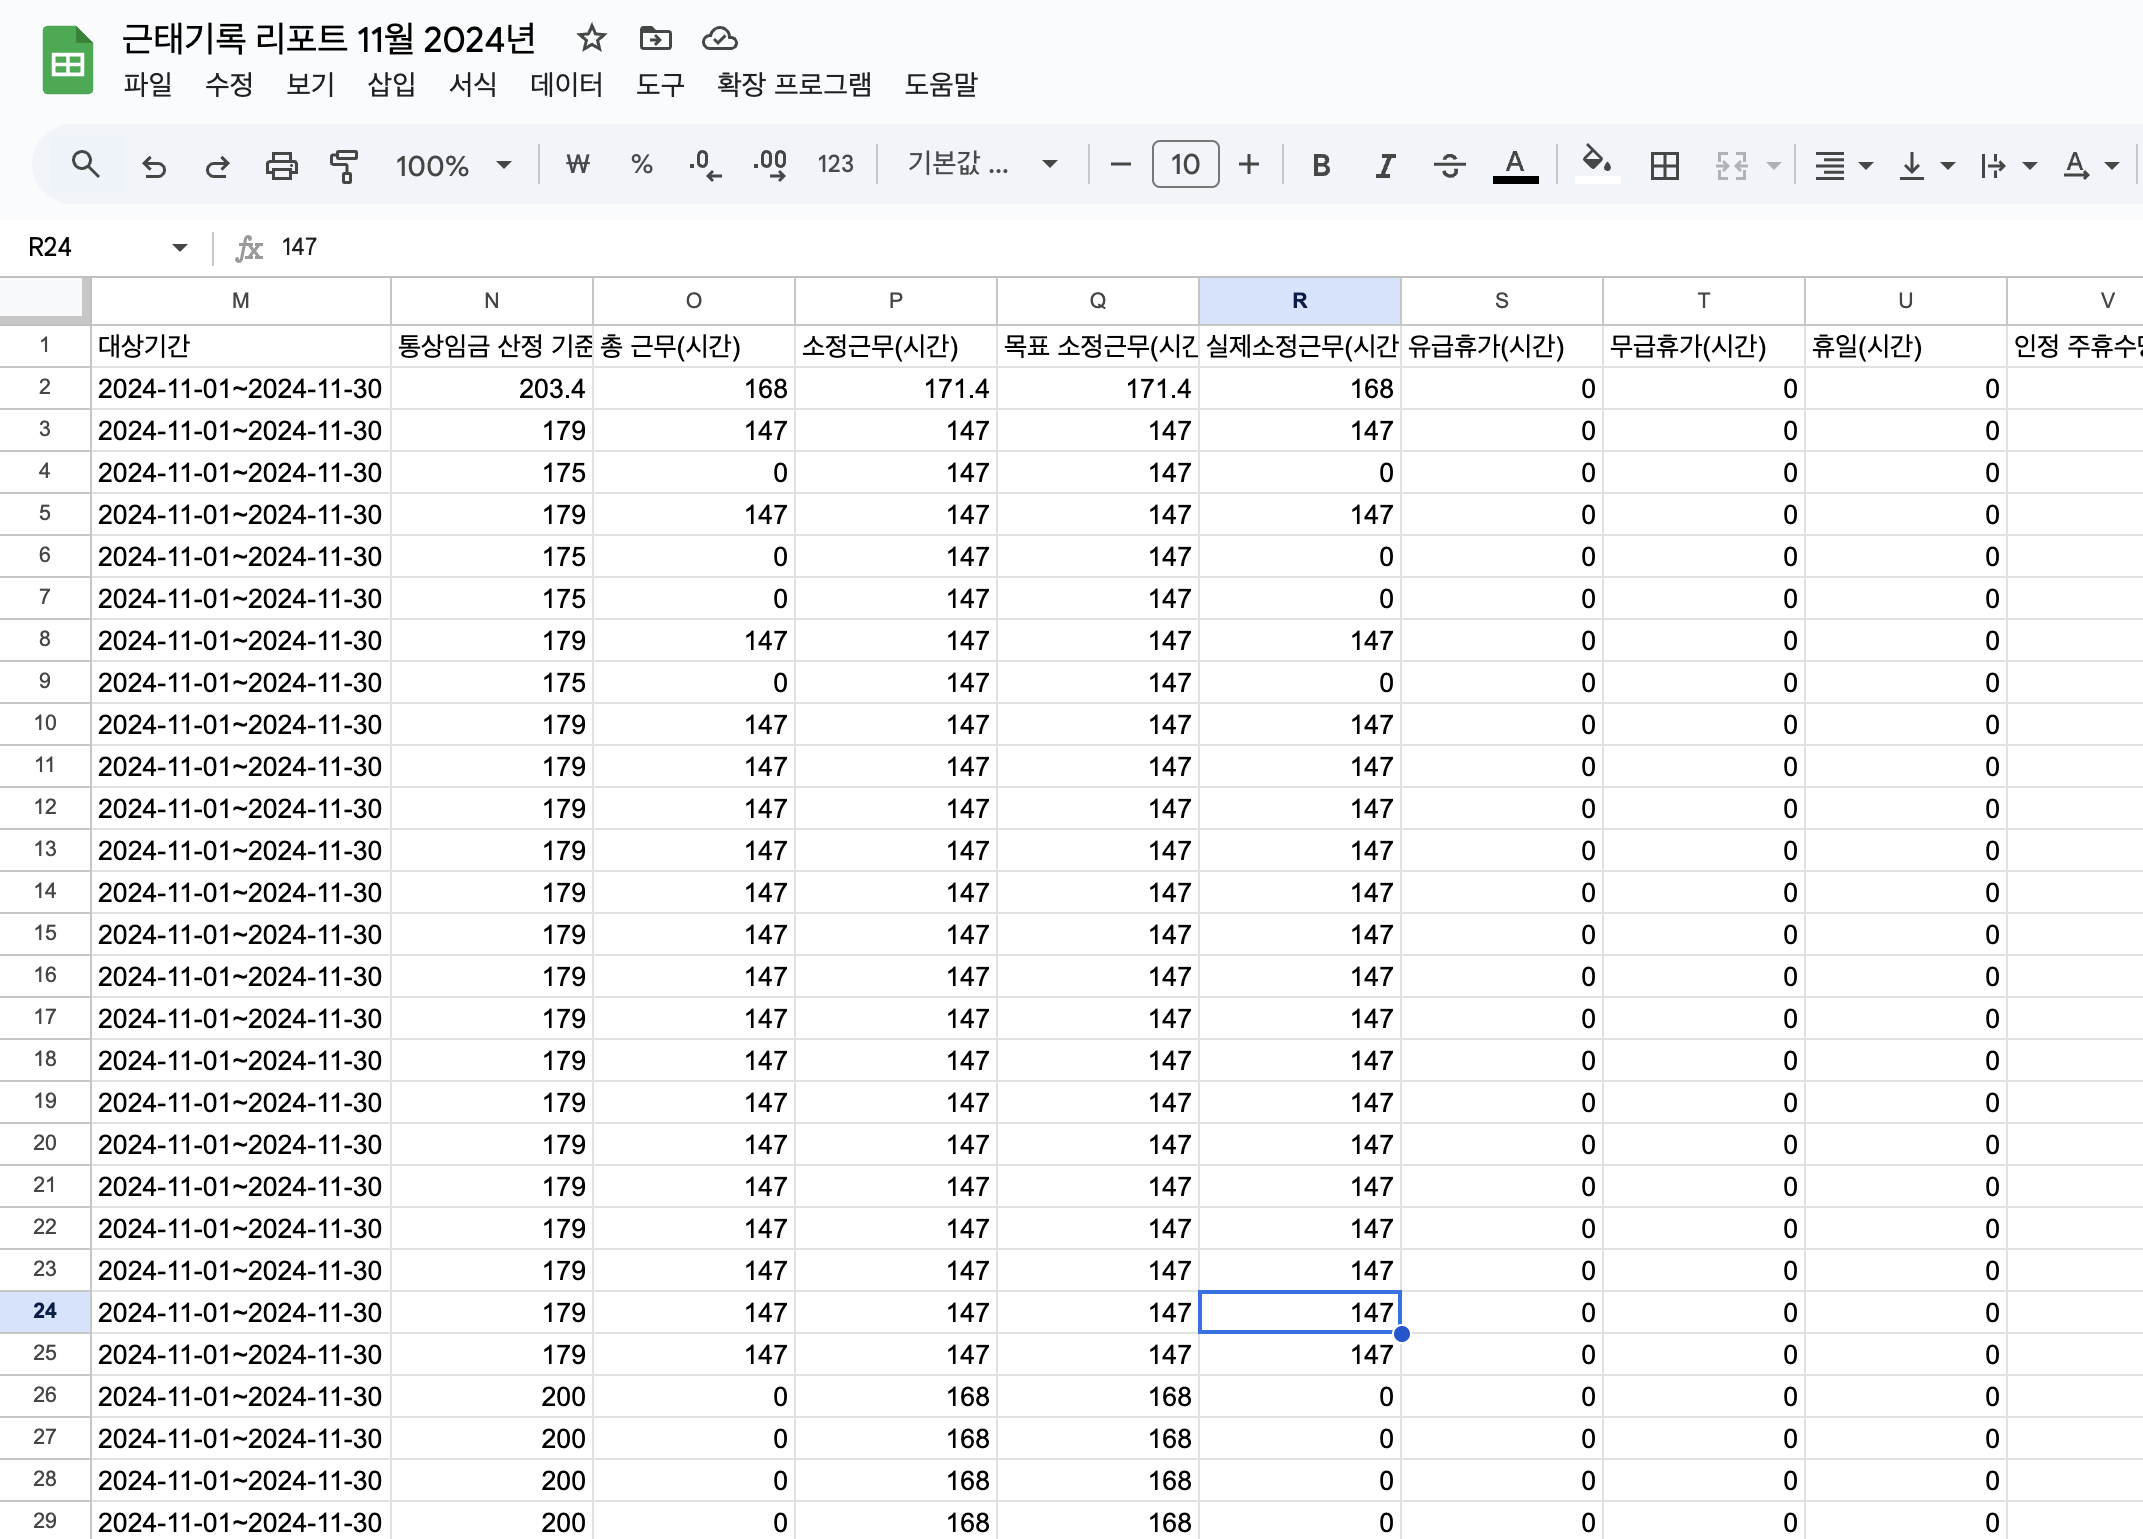The width and height of the screenshot is (2143, 1539).
Task: Select the paint format roller icon
Action: (x=344, y=165)
